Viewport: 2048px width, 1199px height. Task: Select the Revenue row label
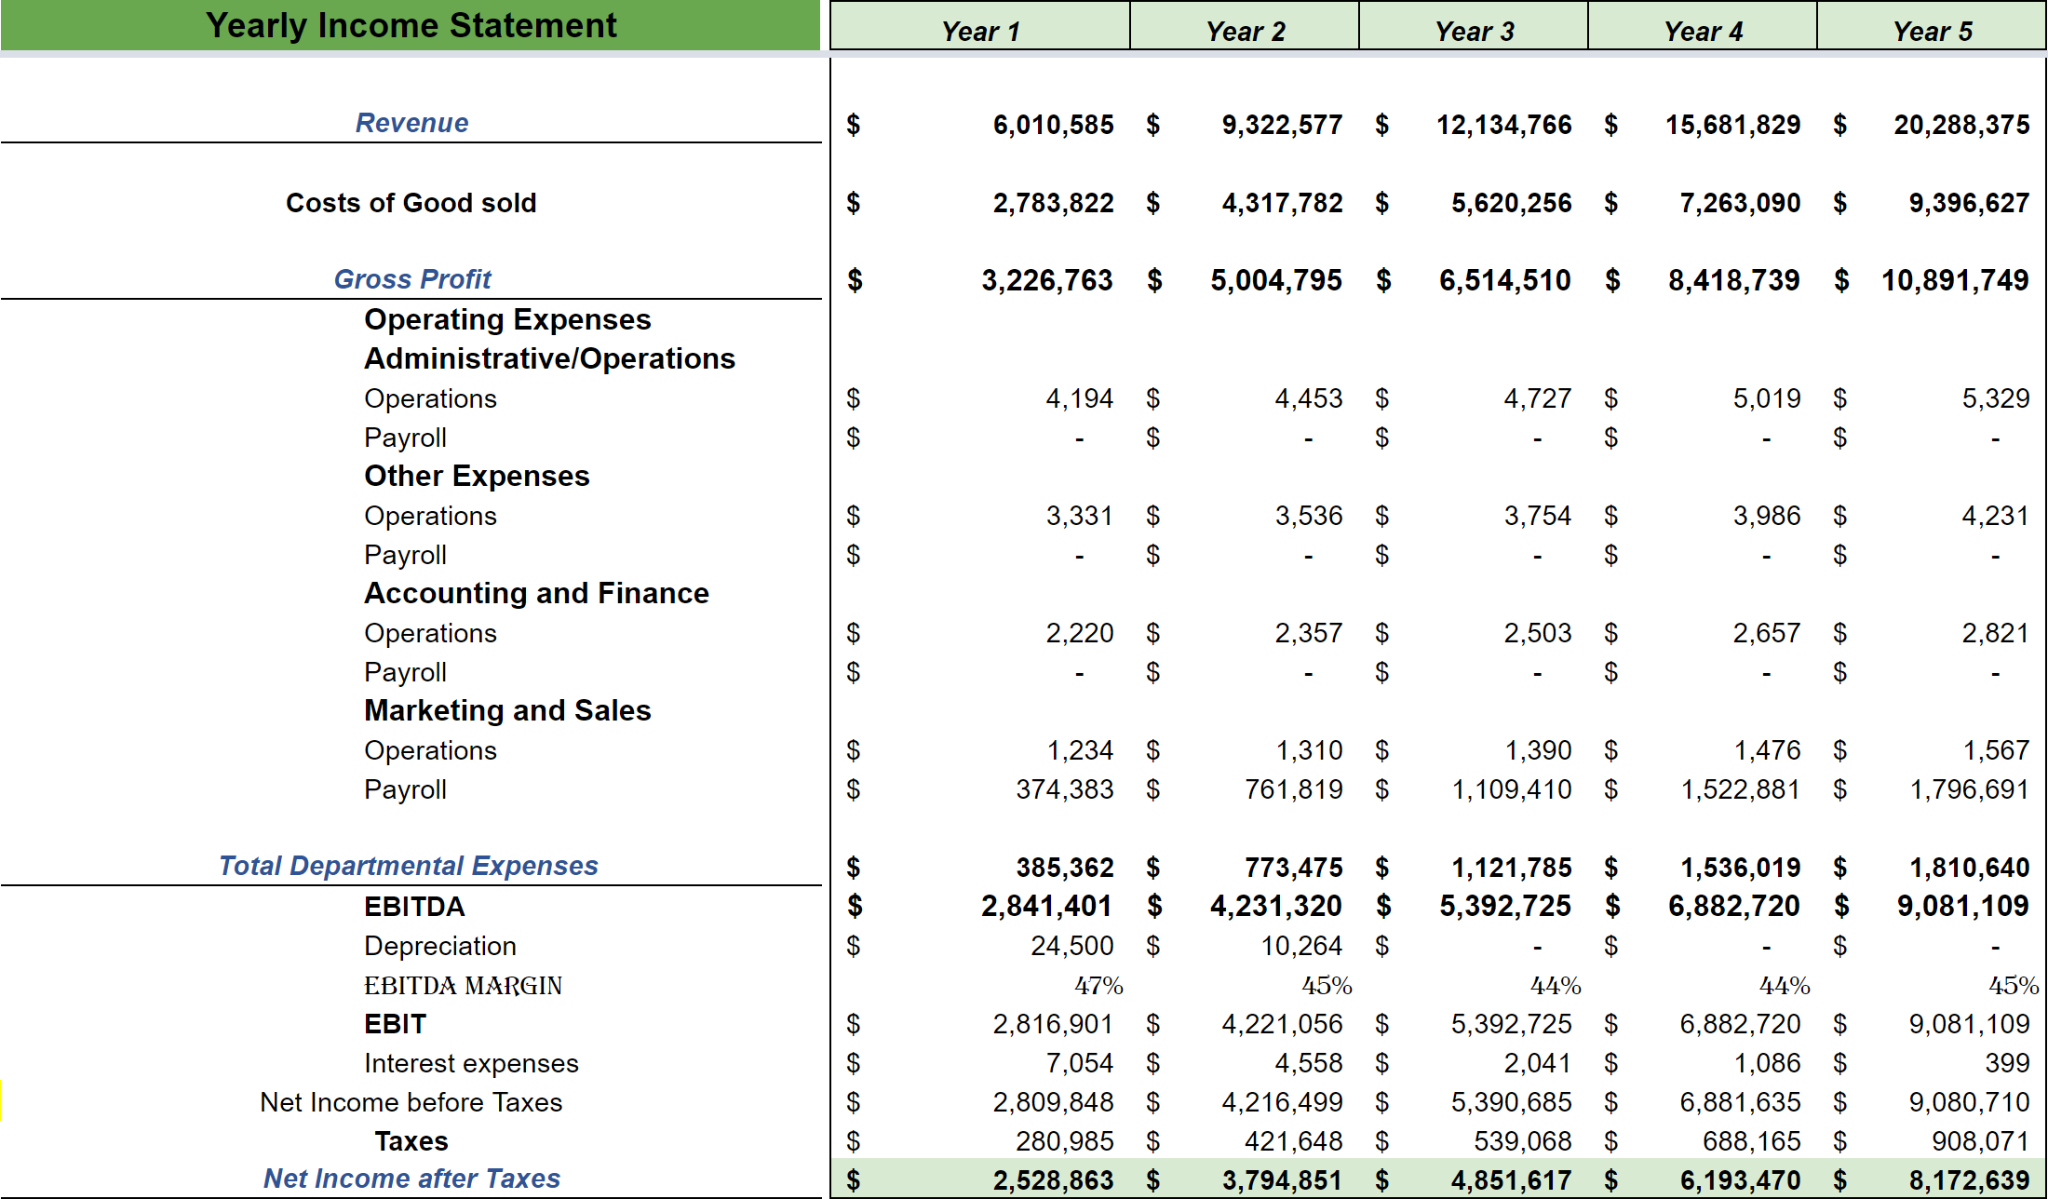click(x=412, y=123)
